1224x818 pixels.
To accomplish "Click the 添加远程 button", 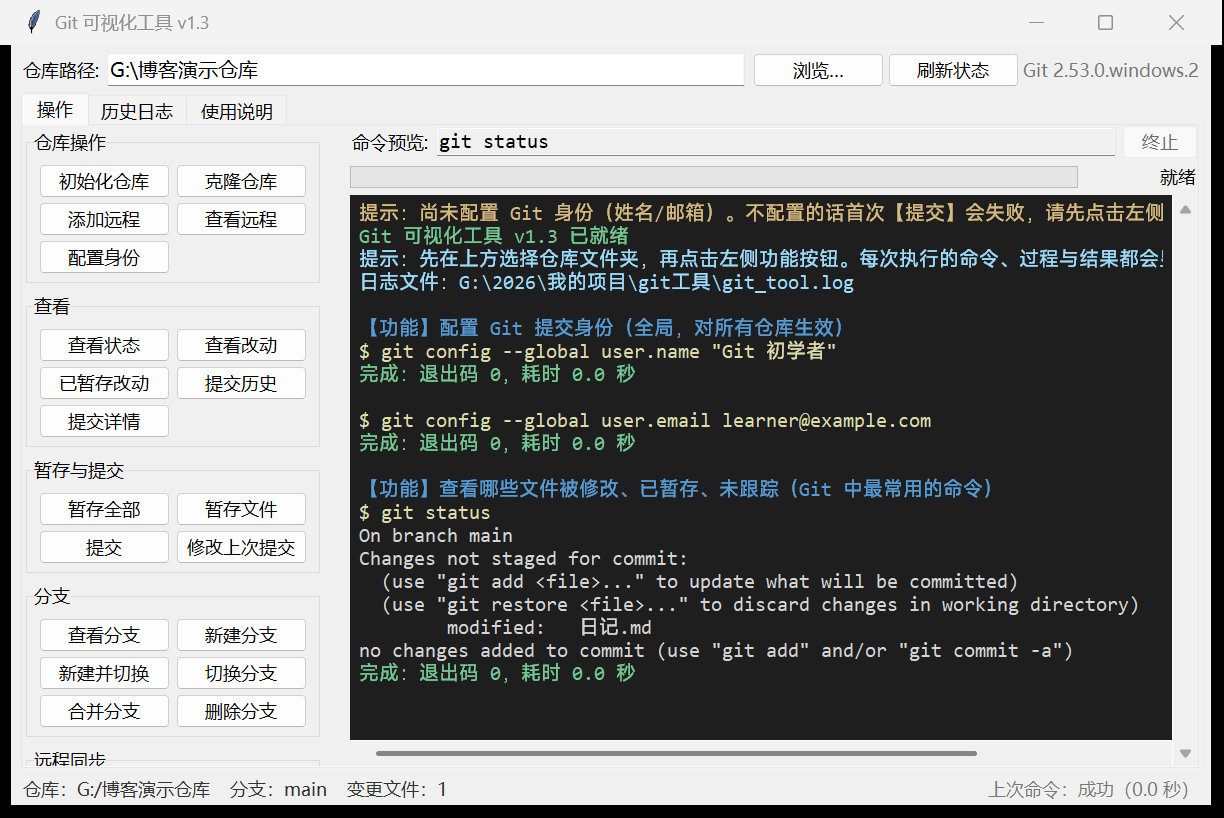I will pos(104,220).
